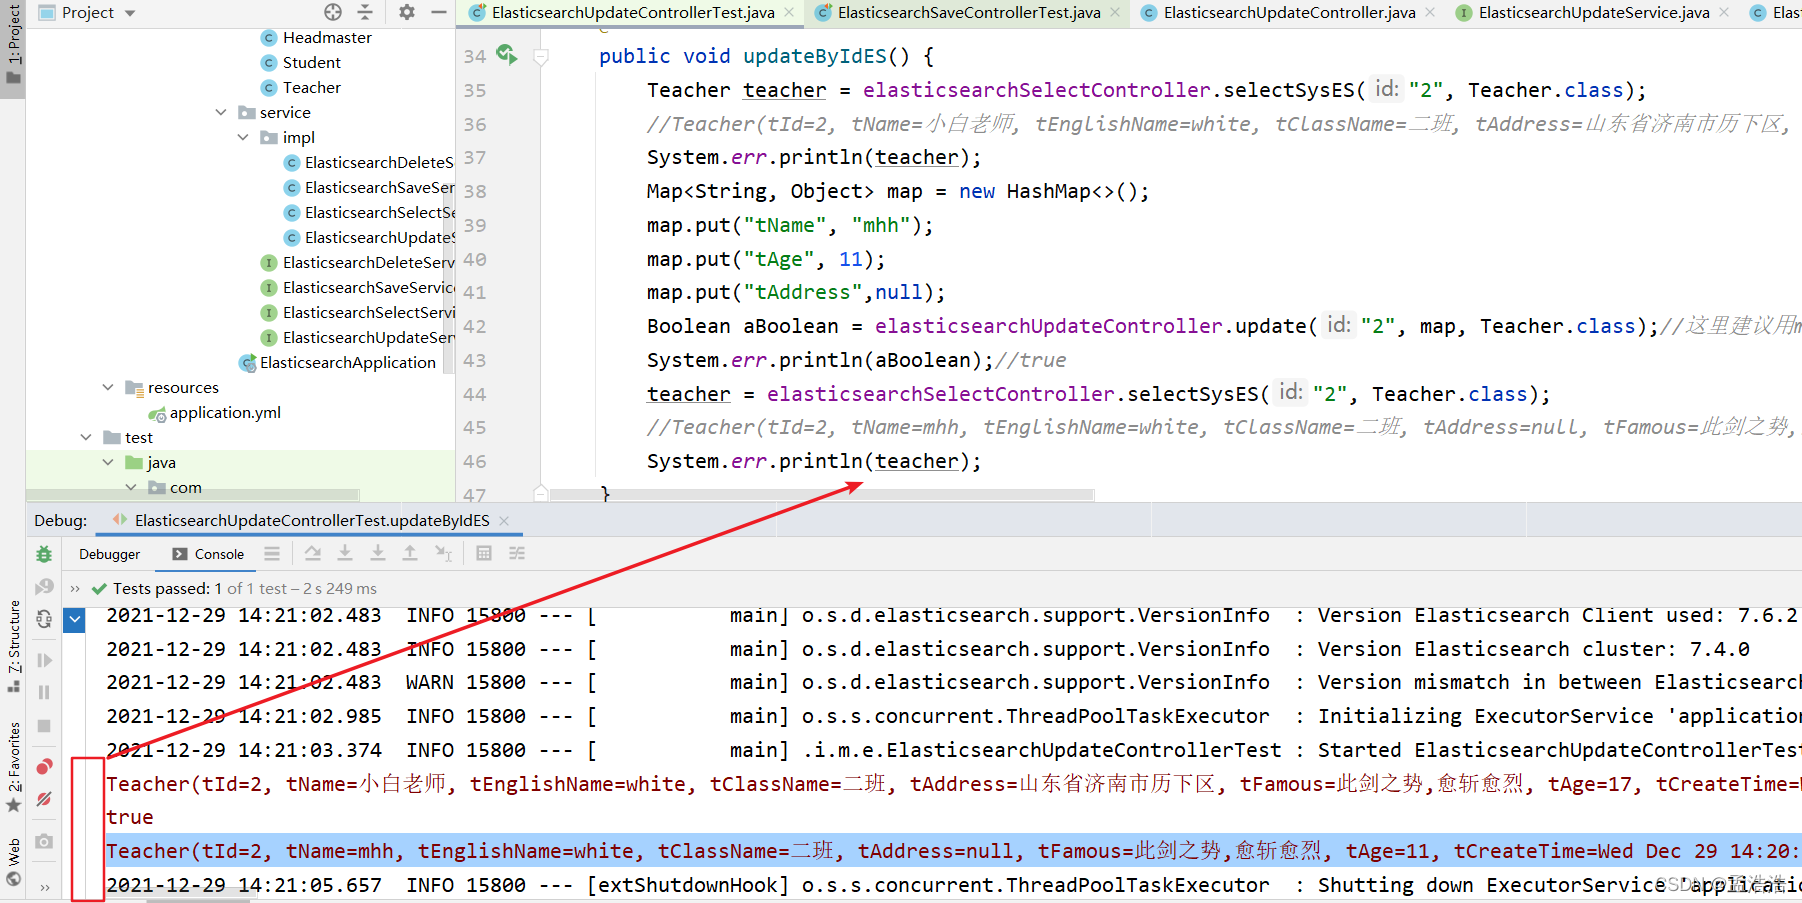This screenshot has width=1802, height=903.
Task: Show more debug sidebar actions
Action: tap(44, 887)
